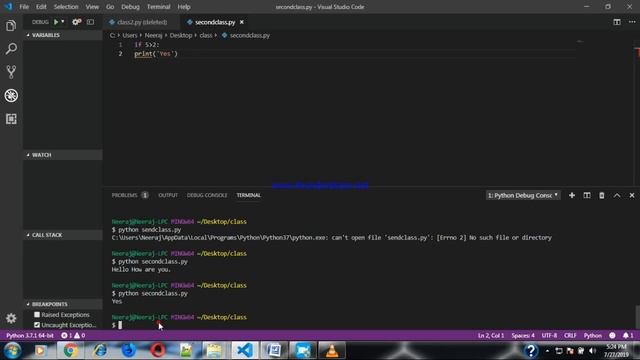Open the debug console icon in debug toolbar

90,22
